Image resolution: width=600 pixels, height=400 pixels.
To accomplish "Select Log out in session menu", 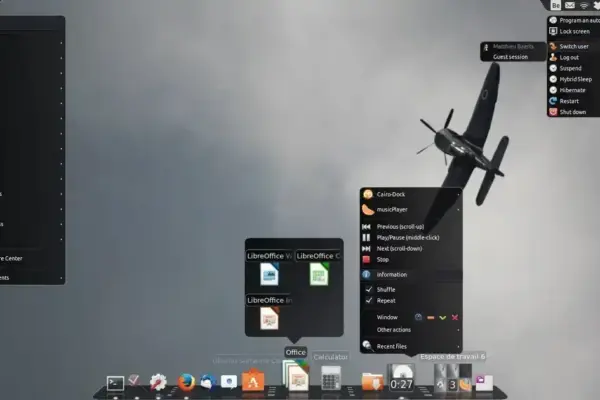I will pos(574,58).
